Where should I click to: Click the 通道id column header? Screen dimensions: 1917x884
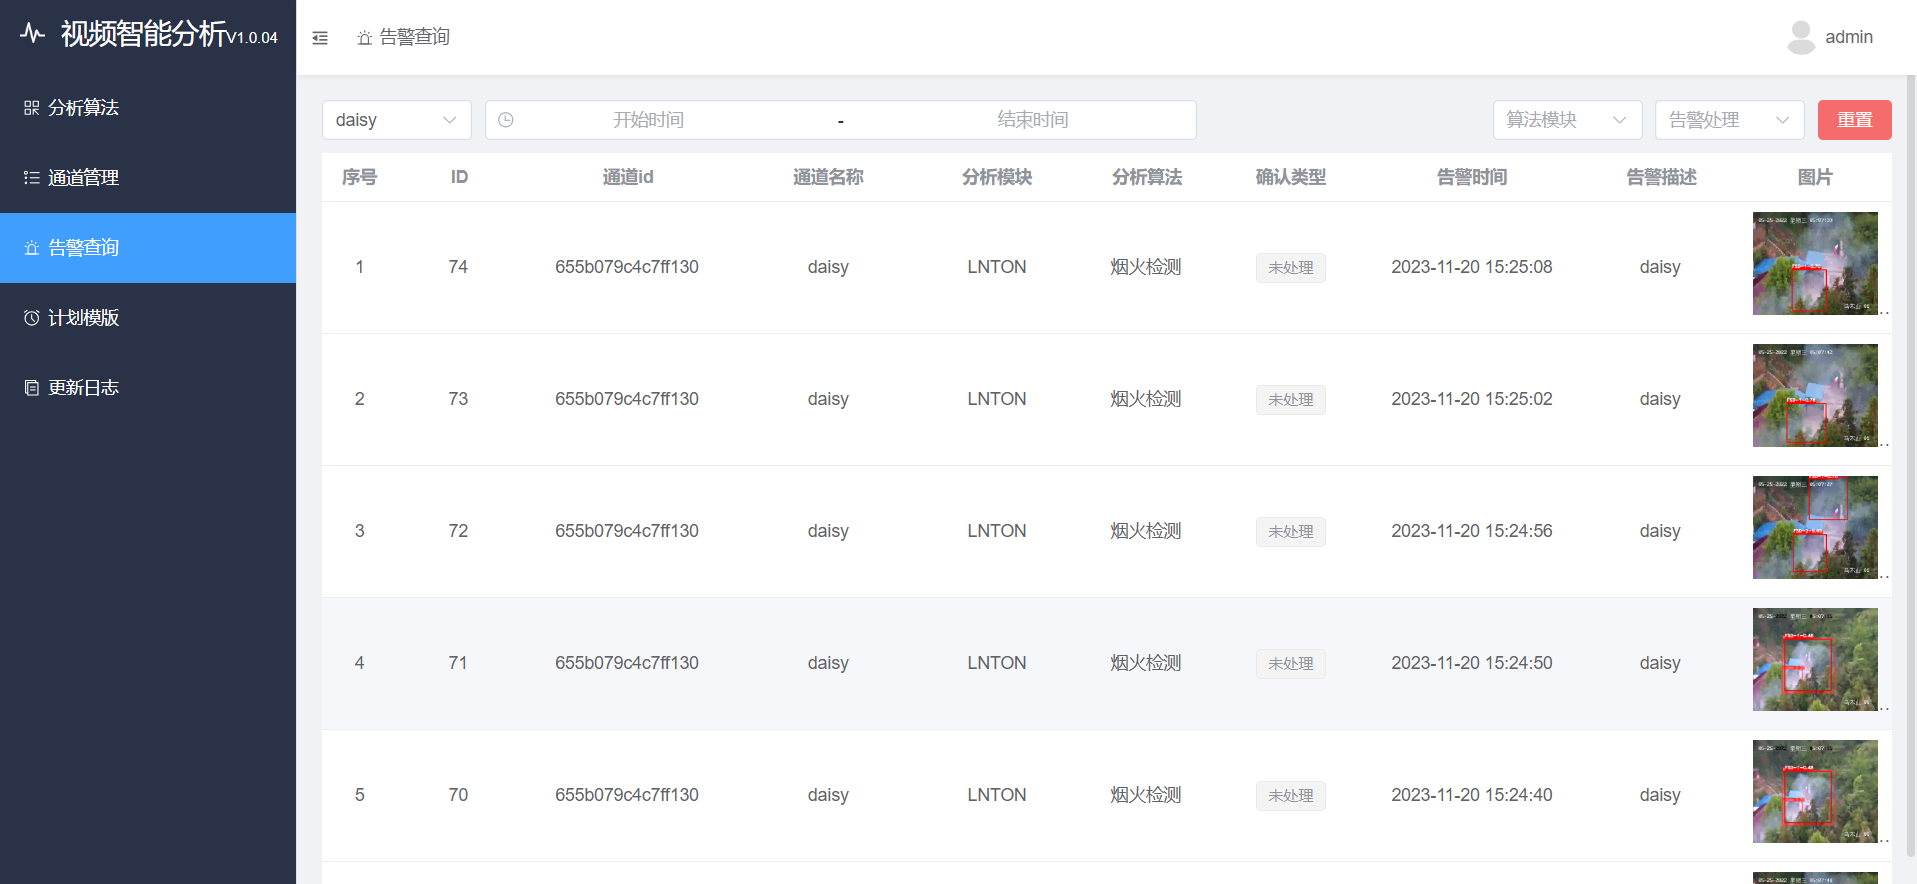(x=628, y=177)
